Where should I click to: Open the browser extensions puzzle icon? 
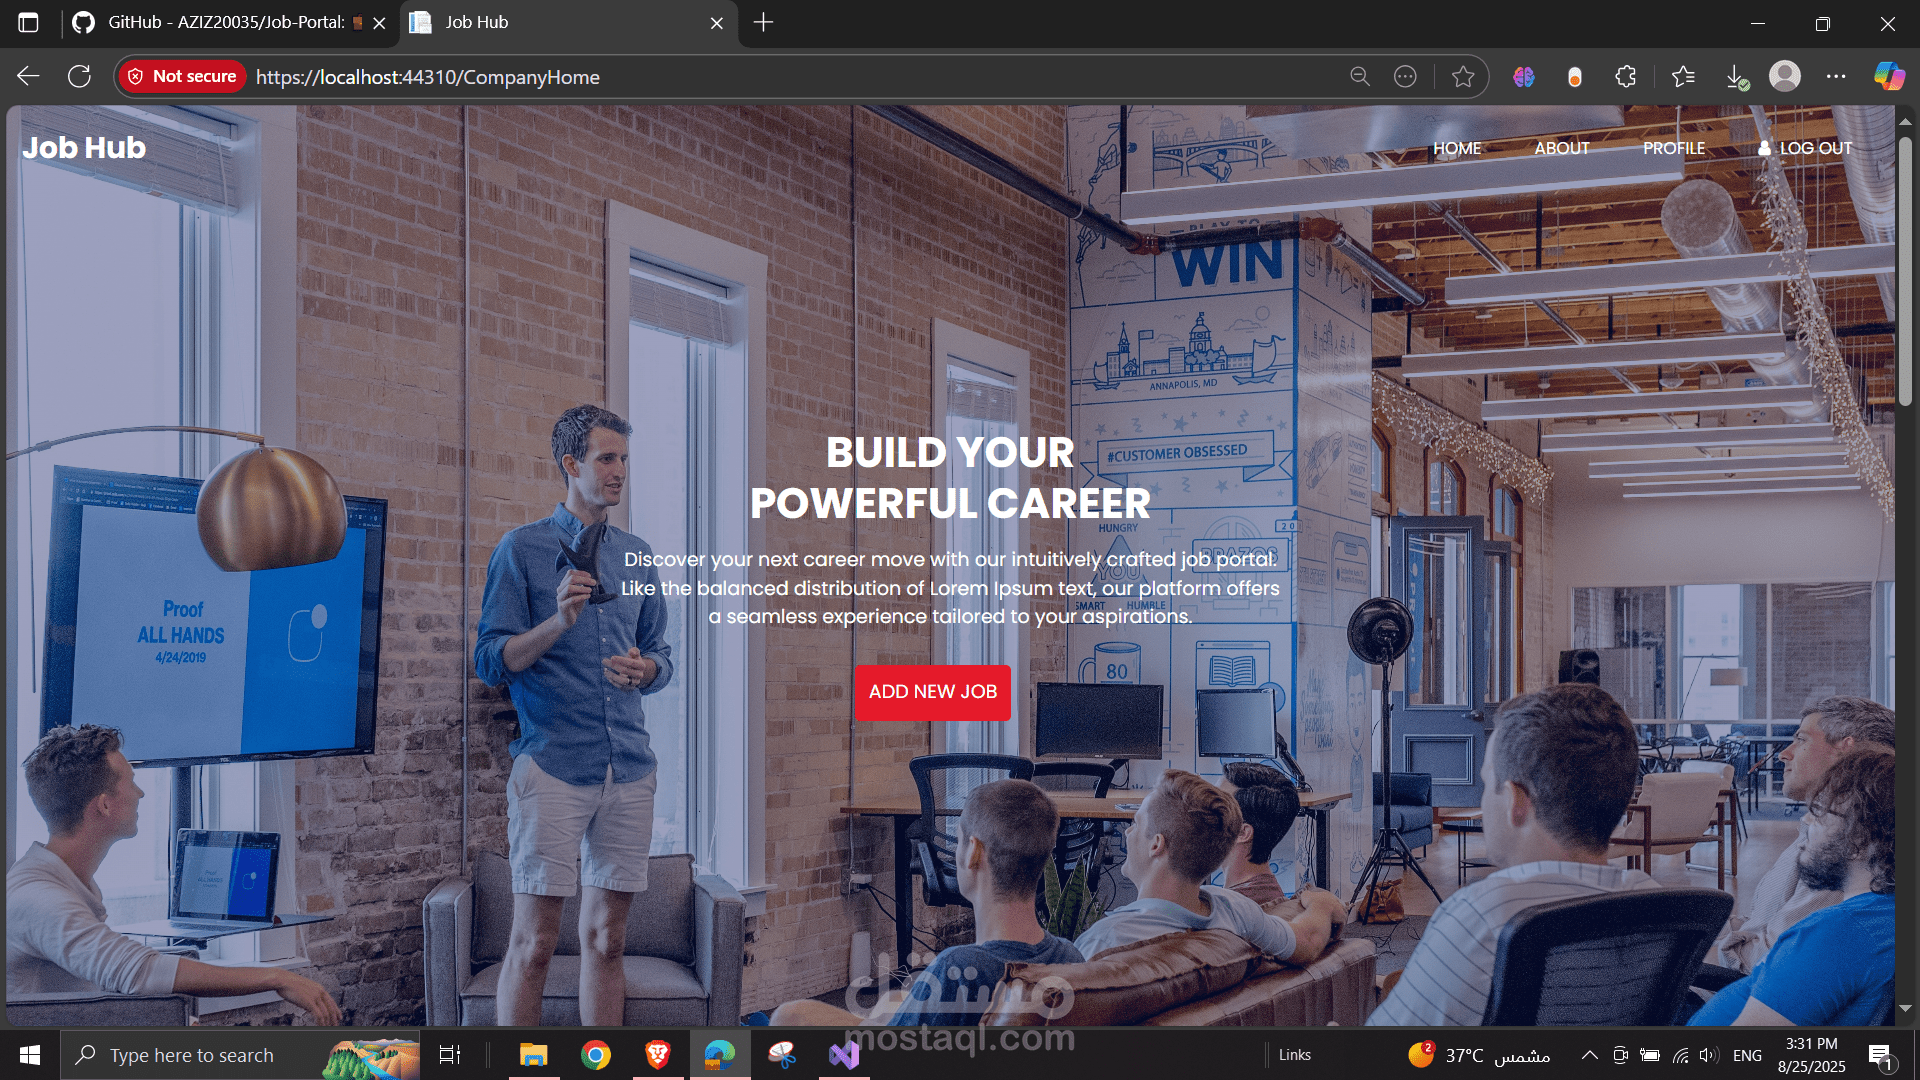[1626, 77]
